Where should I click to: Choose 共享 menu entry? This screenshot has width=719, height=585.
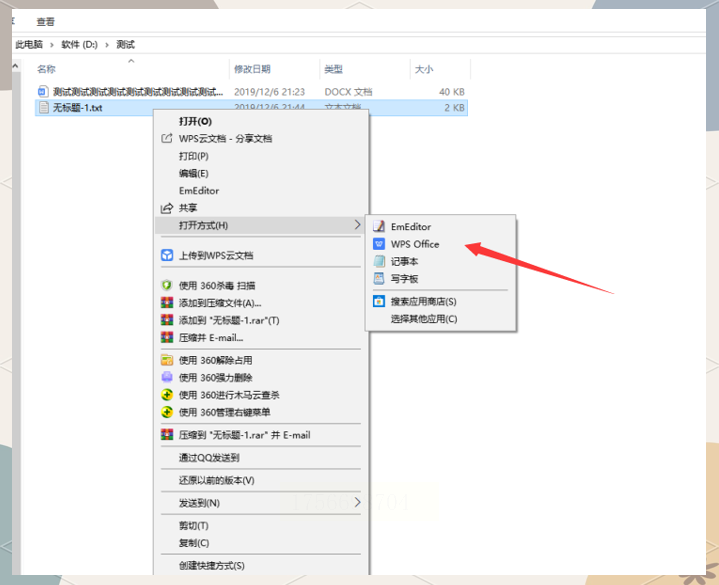pos(188,208)
